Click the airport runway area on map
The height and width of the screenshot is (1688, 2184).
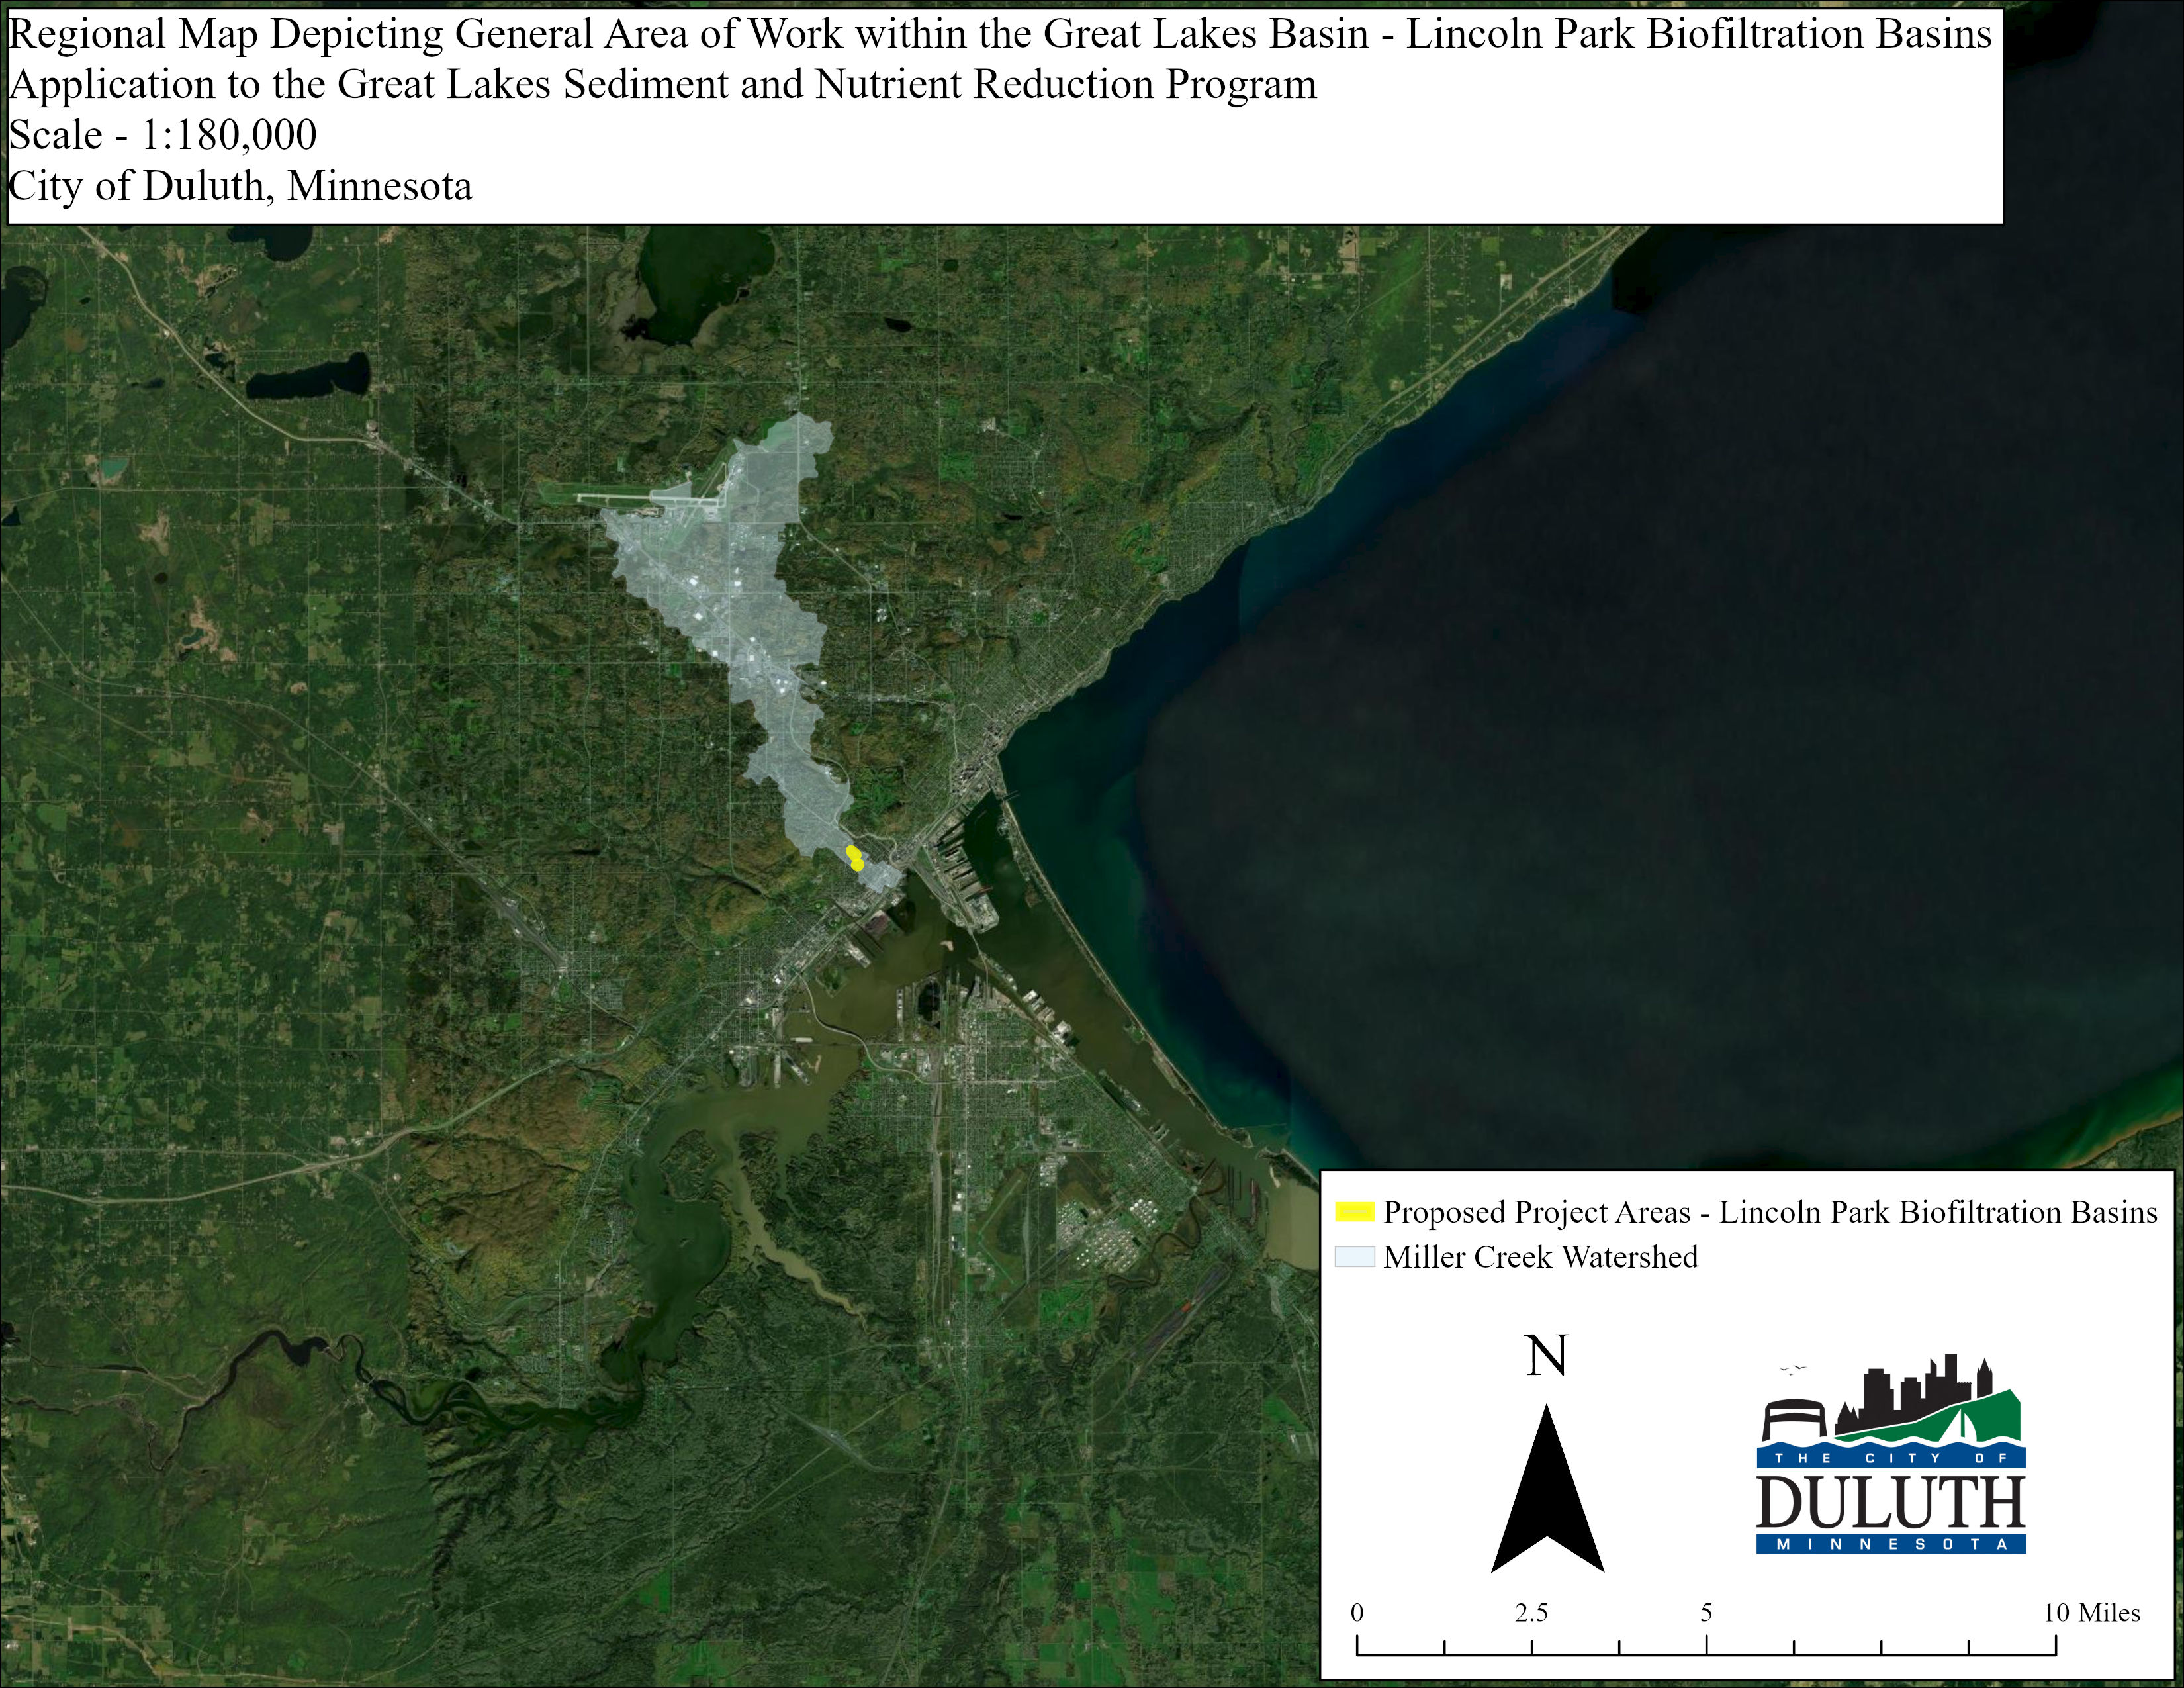[640, 497]
